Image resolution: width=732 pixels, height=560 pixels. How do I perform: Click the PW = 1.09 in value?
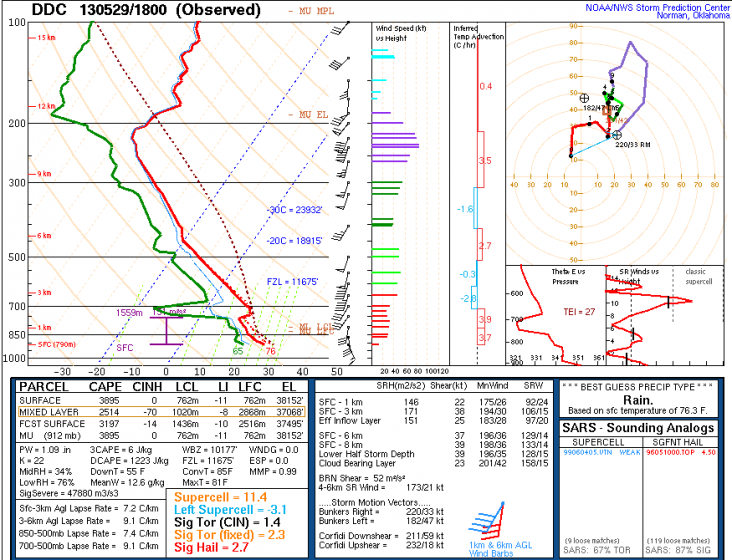click(45, 450)
